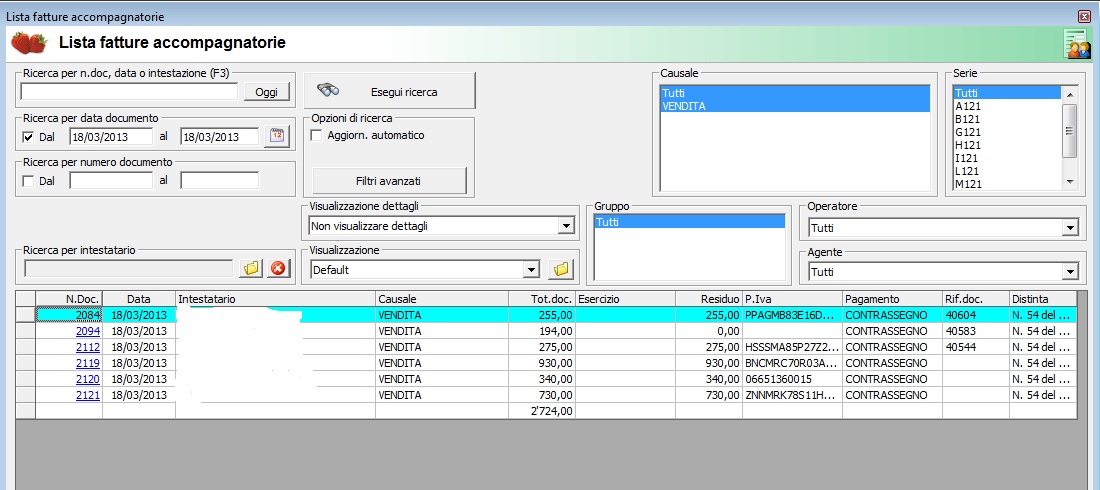Image resolution: width=1100 pixels, height=490 pixels.
Task: Open Filtri avanzati
Action: tap(389, 180)
